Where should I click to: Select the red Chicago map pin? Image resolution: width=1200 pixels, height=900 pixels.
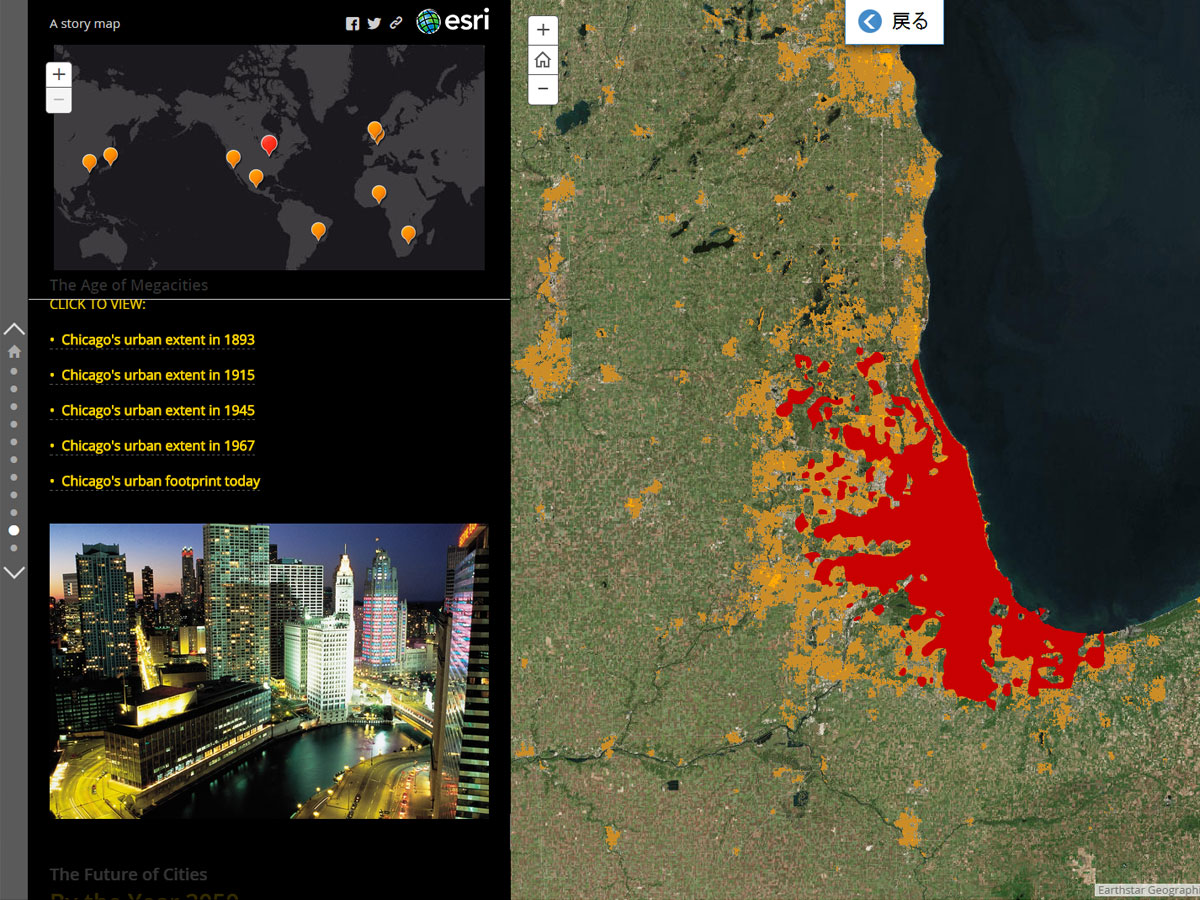coord(269,144)
